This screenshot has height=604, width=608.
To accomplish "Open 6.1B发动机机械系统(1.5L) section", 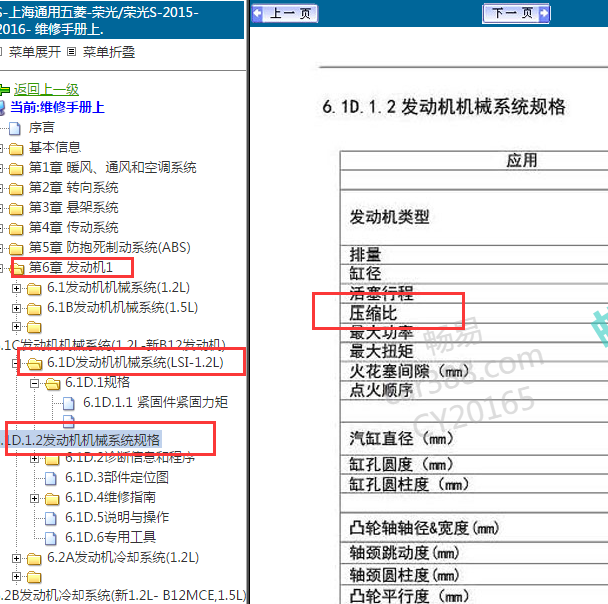I will pos(123,308).
